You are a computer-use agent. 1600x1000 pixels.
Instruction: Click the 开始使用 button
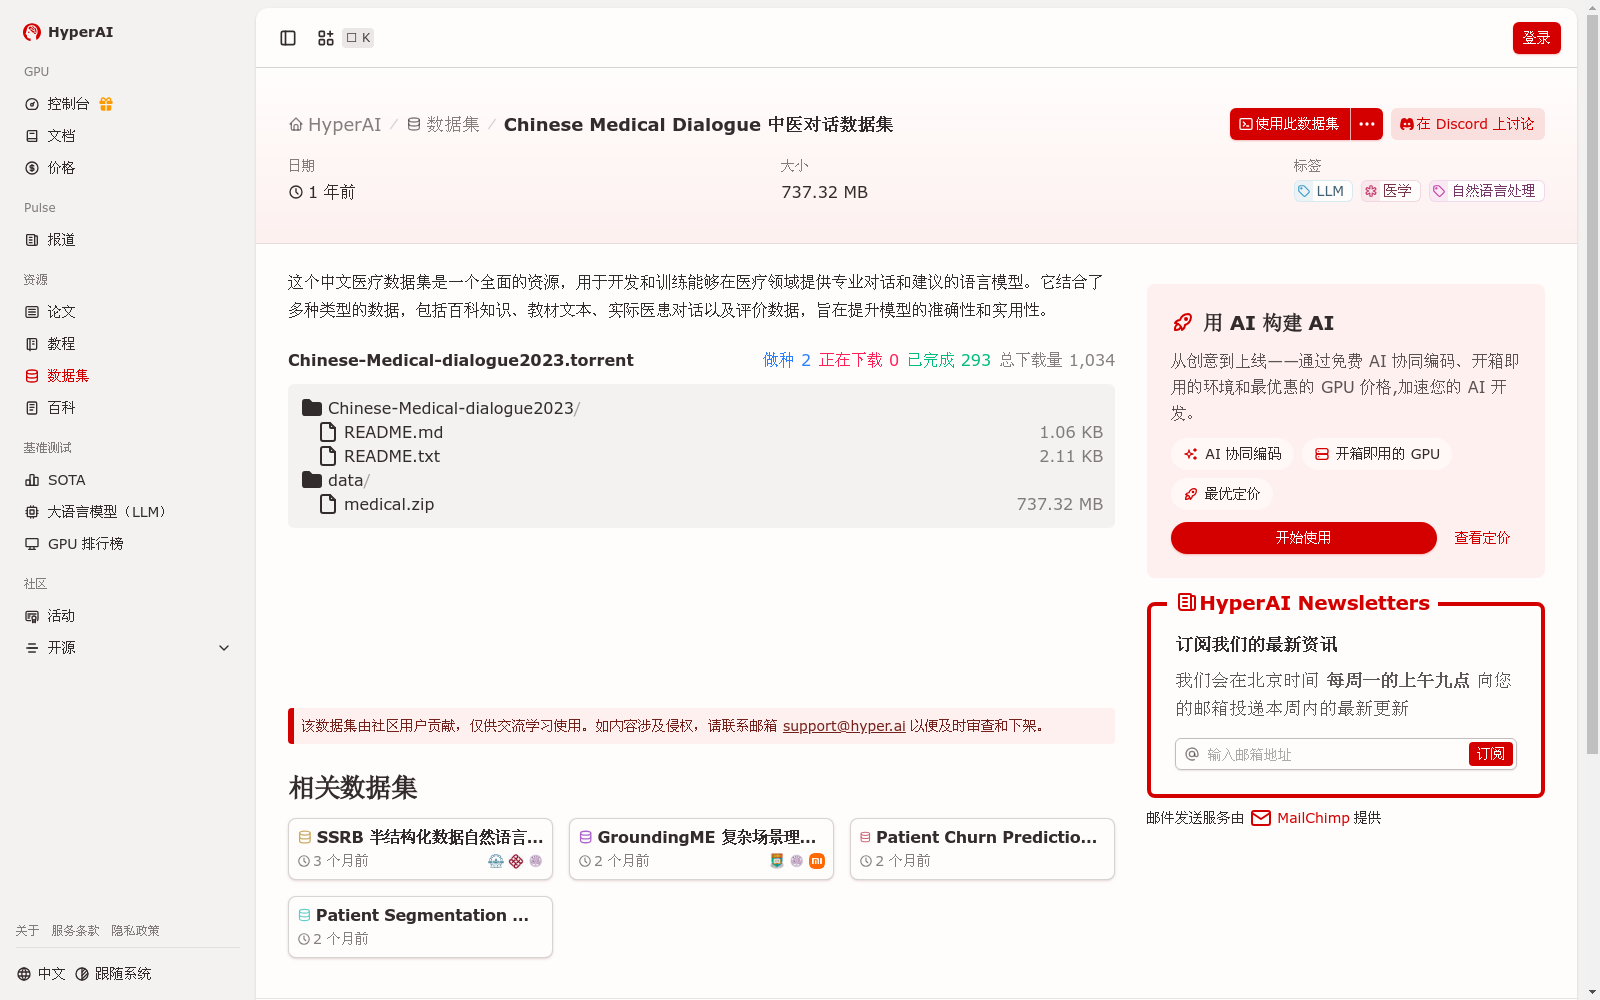[x=1303, y=538]
